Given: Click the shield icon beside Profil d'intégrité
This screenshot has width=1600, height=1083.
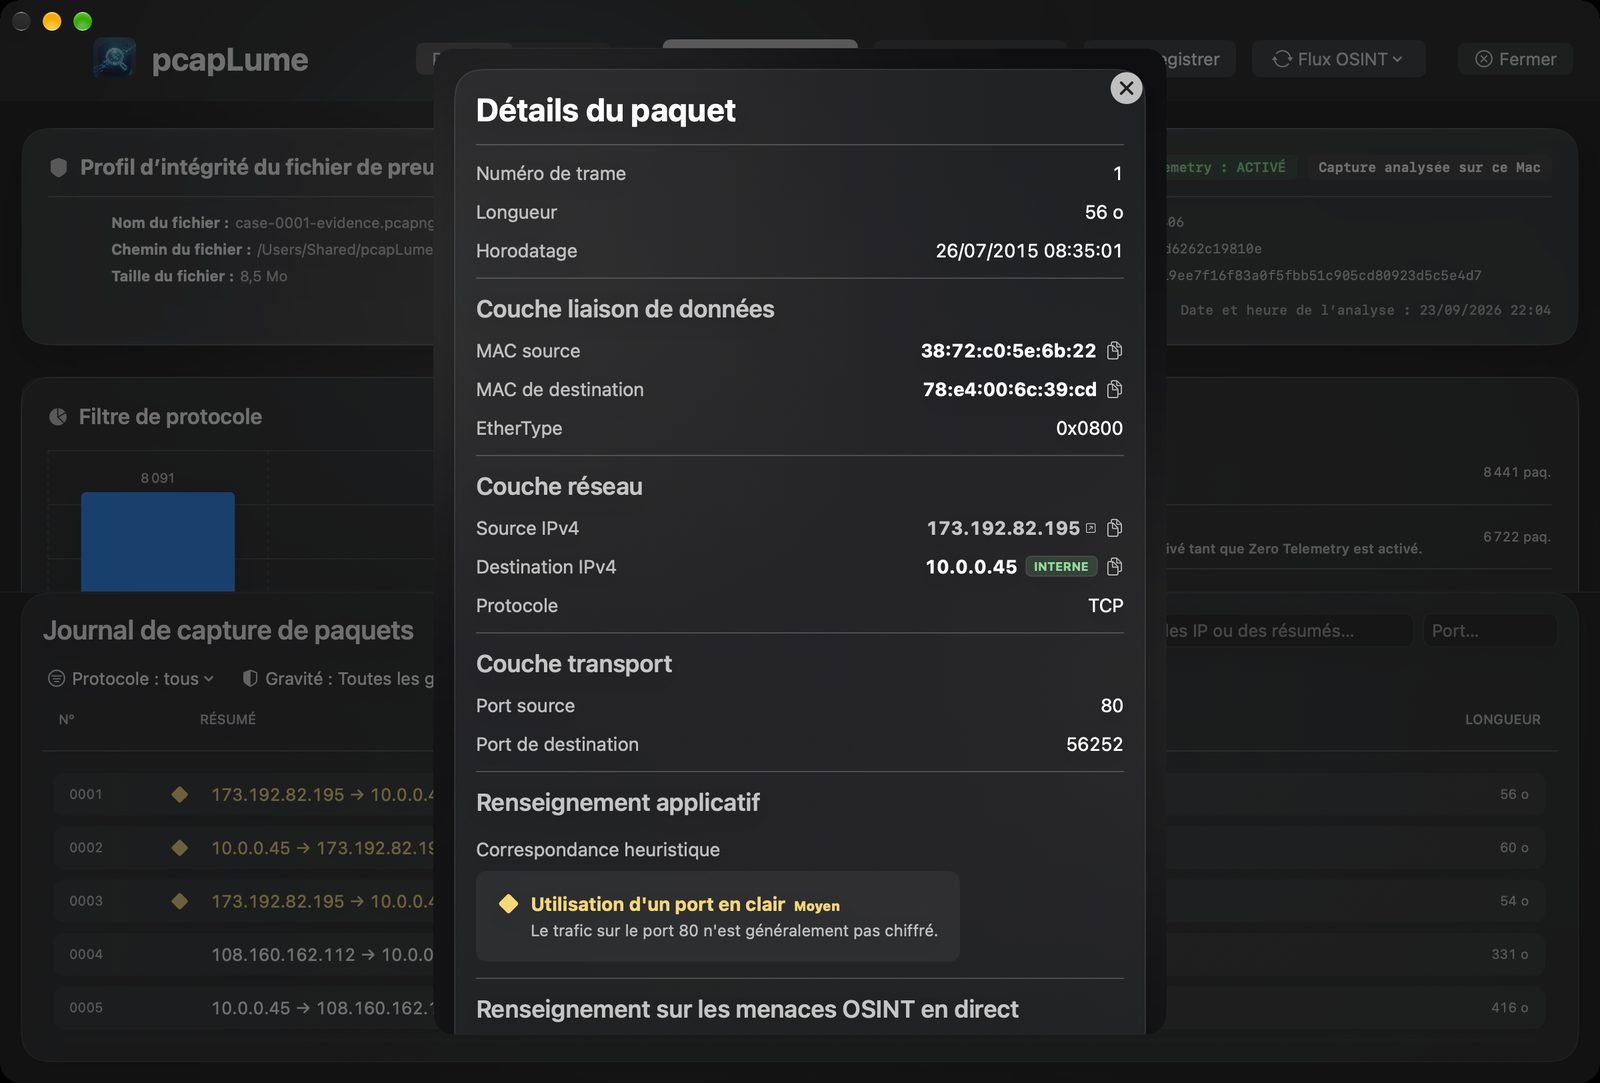Looking at the screenshot, I should 59,167.
